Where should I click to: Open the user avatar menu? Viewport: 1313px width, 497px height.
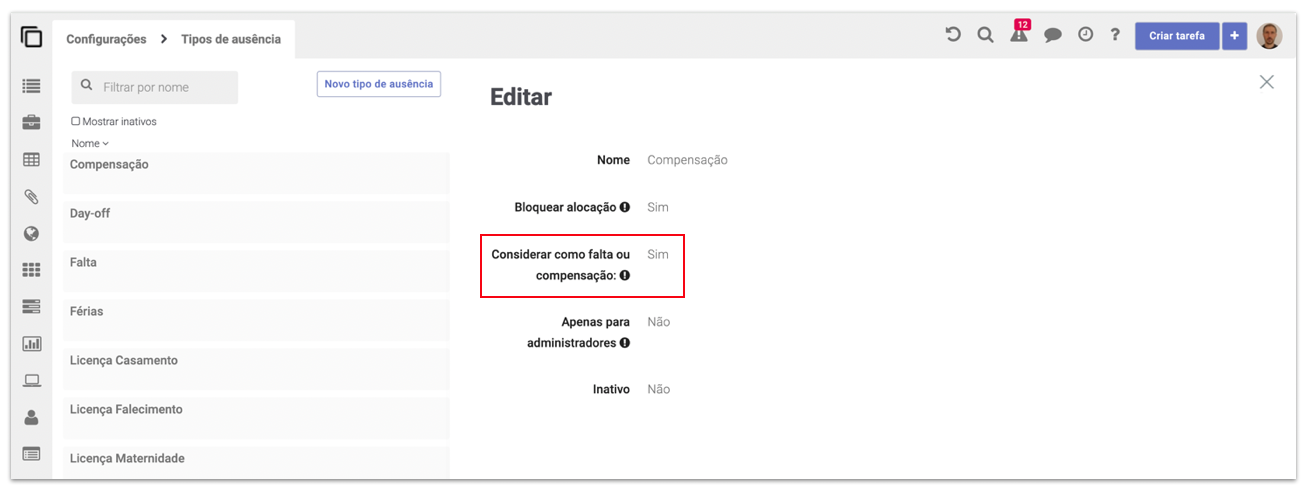pos(1269,36)
